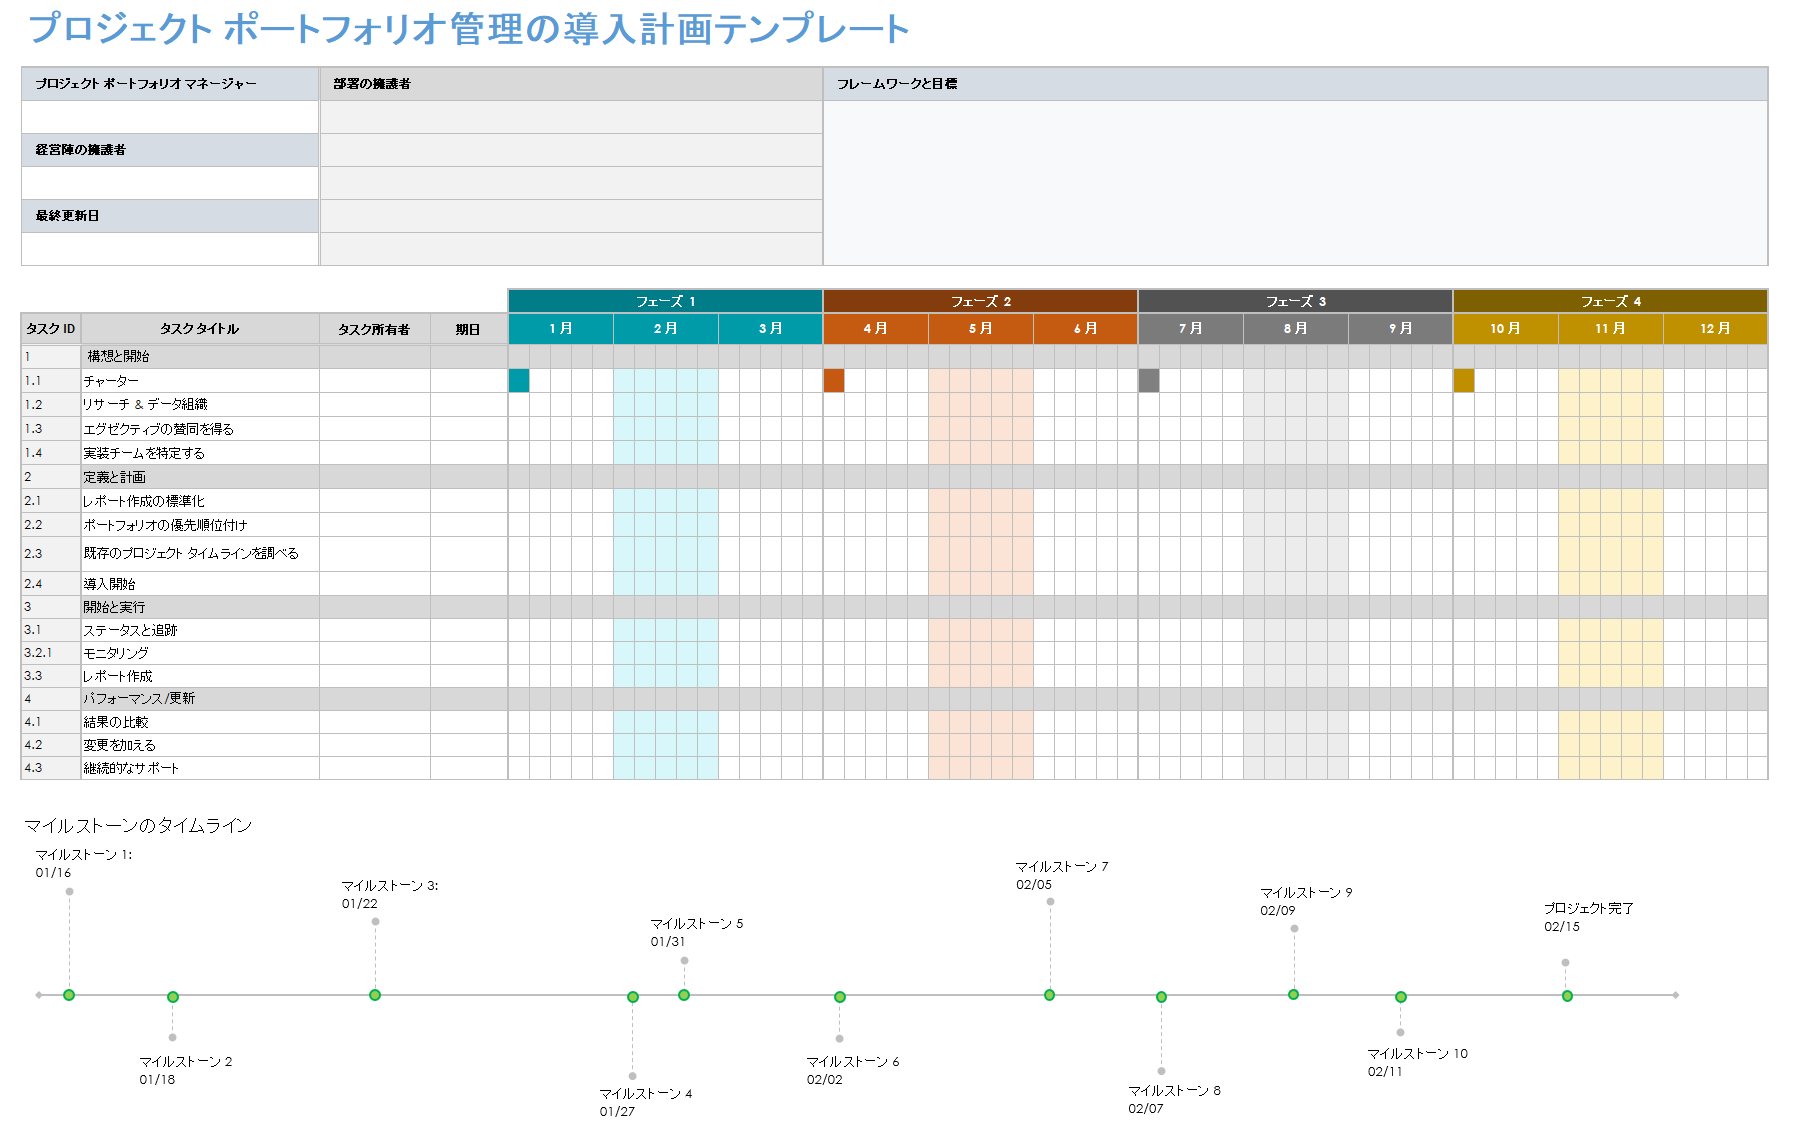The height and width of the screenshot is (1126, 1808).
Task: Click the マイルストーン 7 label text
Action: pyautogui.click(x=1062, y=867)
